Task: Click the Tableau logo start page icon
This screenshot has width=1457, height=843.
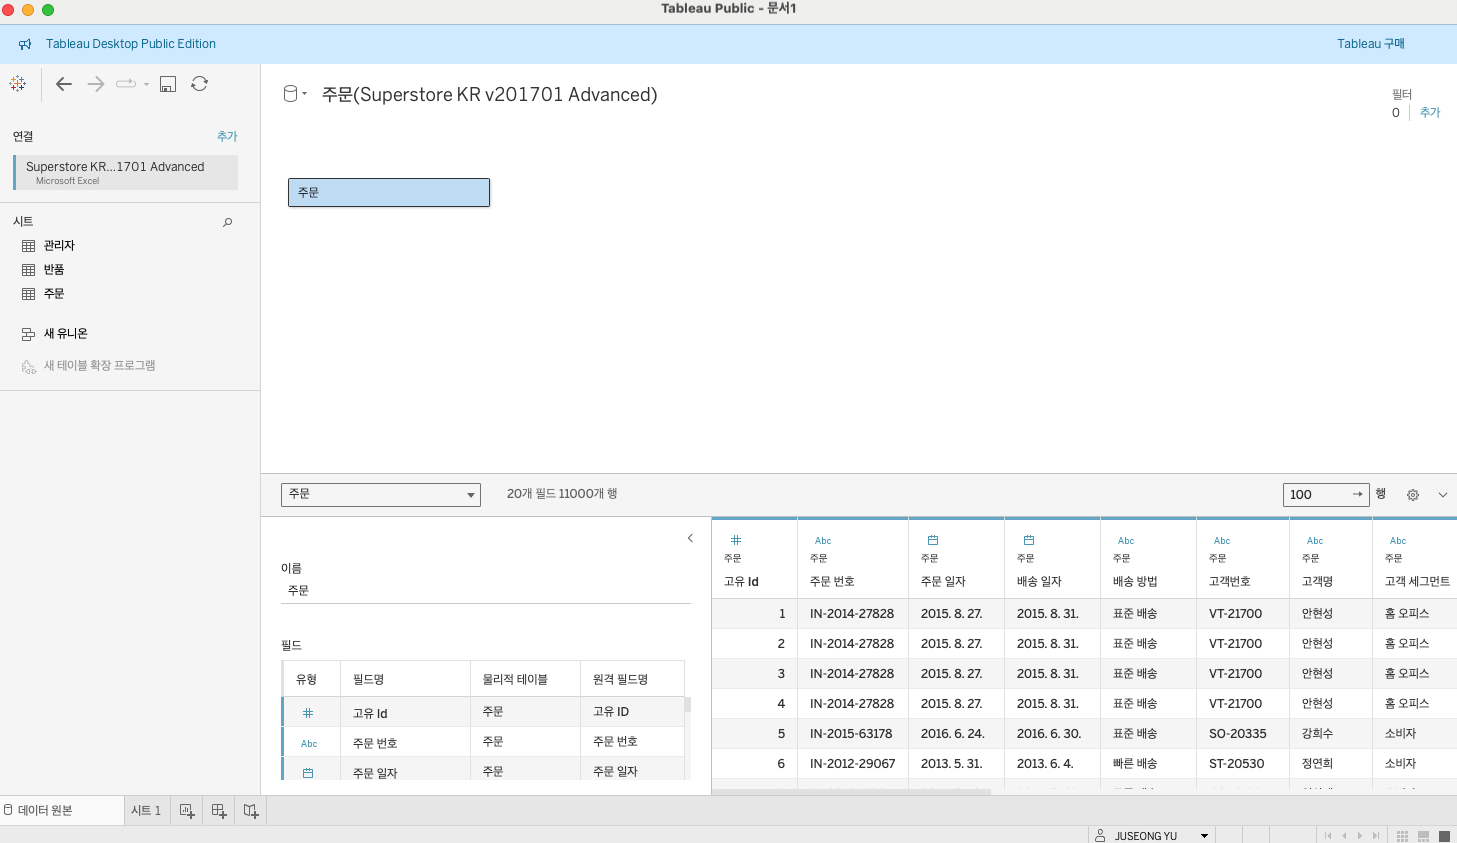Action: 18,84
